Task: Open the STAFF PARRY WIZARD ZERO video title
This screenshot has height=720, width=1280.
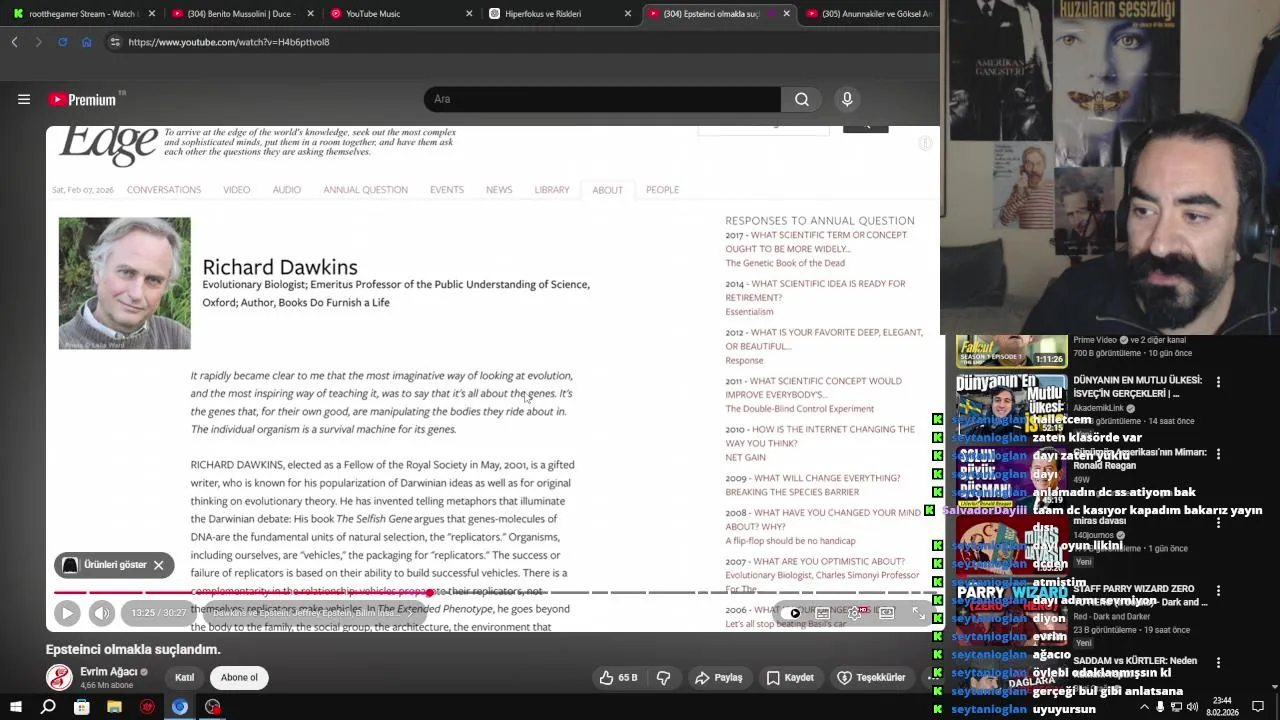Action: click(x=1138, y=596)
